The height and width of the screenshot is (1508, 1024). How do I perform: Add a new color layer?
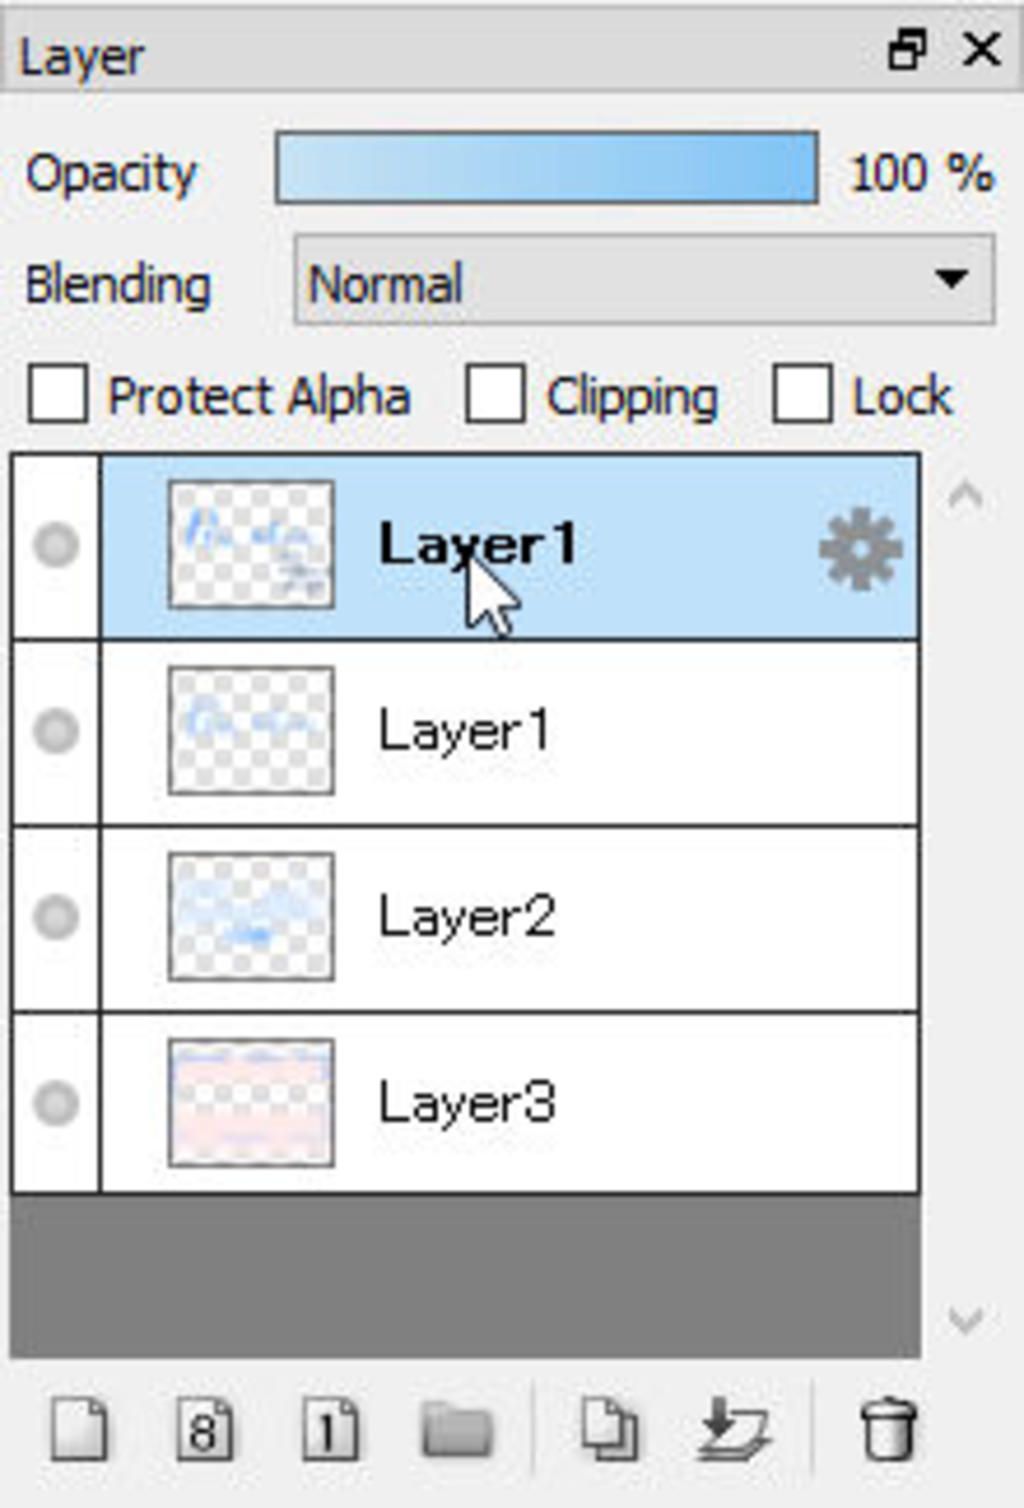(79, 1430)
